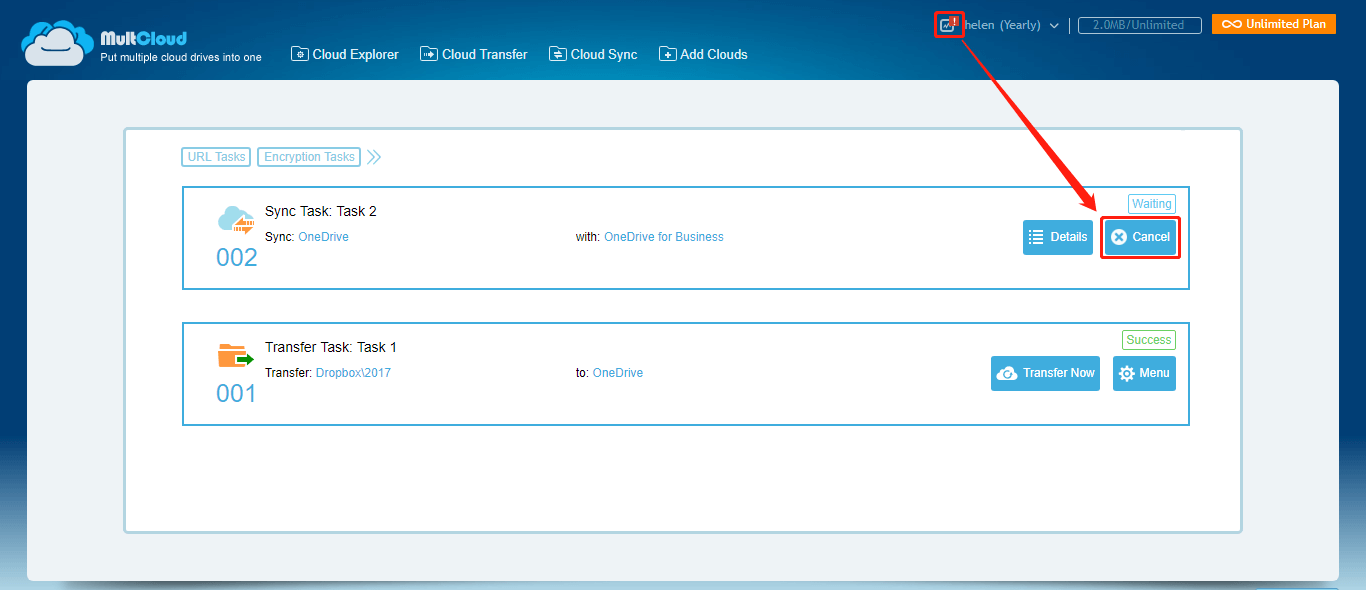Click Transfer Now for Task 1
This screenshot has height=590, width=1366.
coord(1045,373)
